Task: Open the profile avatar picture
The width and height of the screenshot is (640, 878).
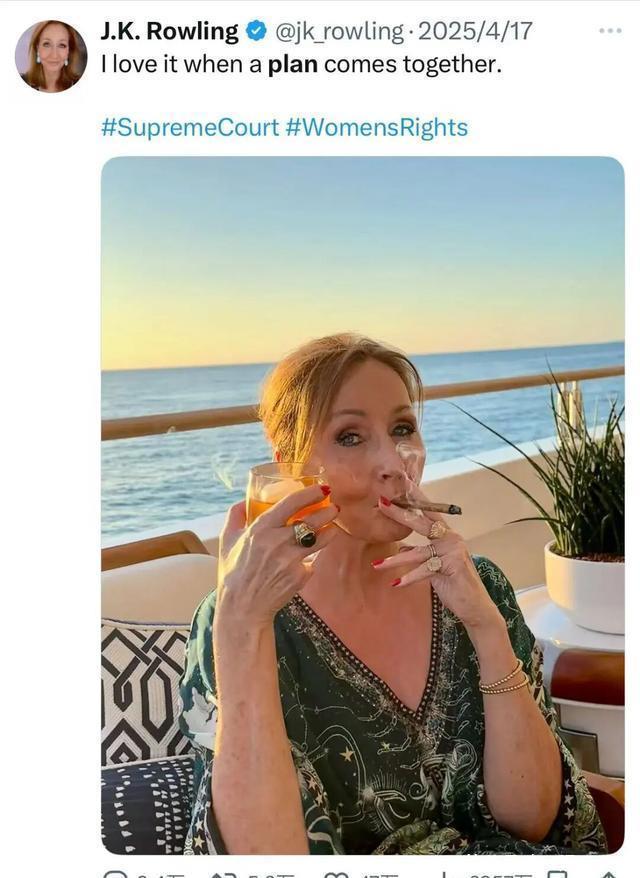Action: tap(50, 56)
